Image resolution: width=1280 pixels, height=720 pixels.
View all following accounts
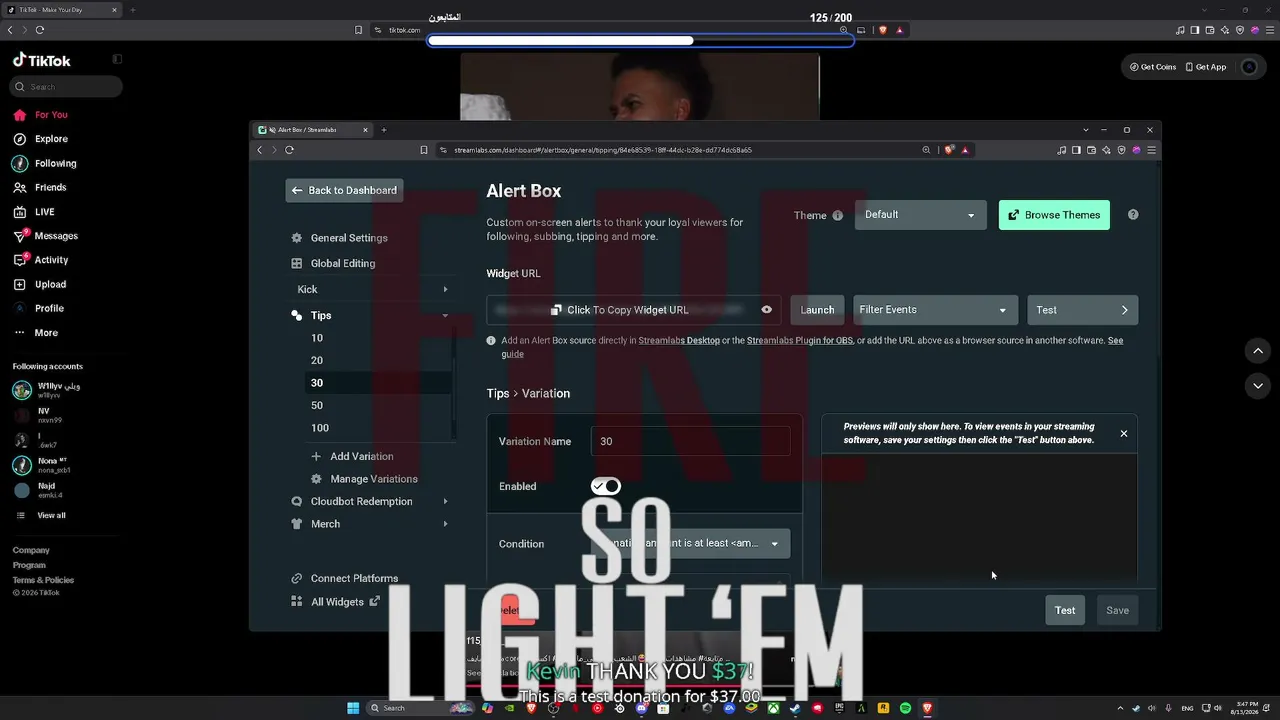51,516
